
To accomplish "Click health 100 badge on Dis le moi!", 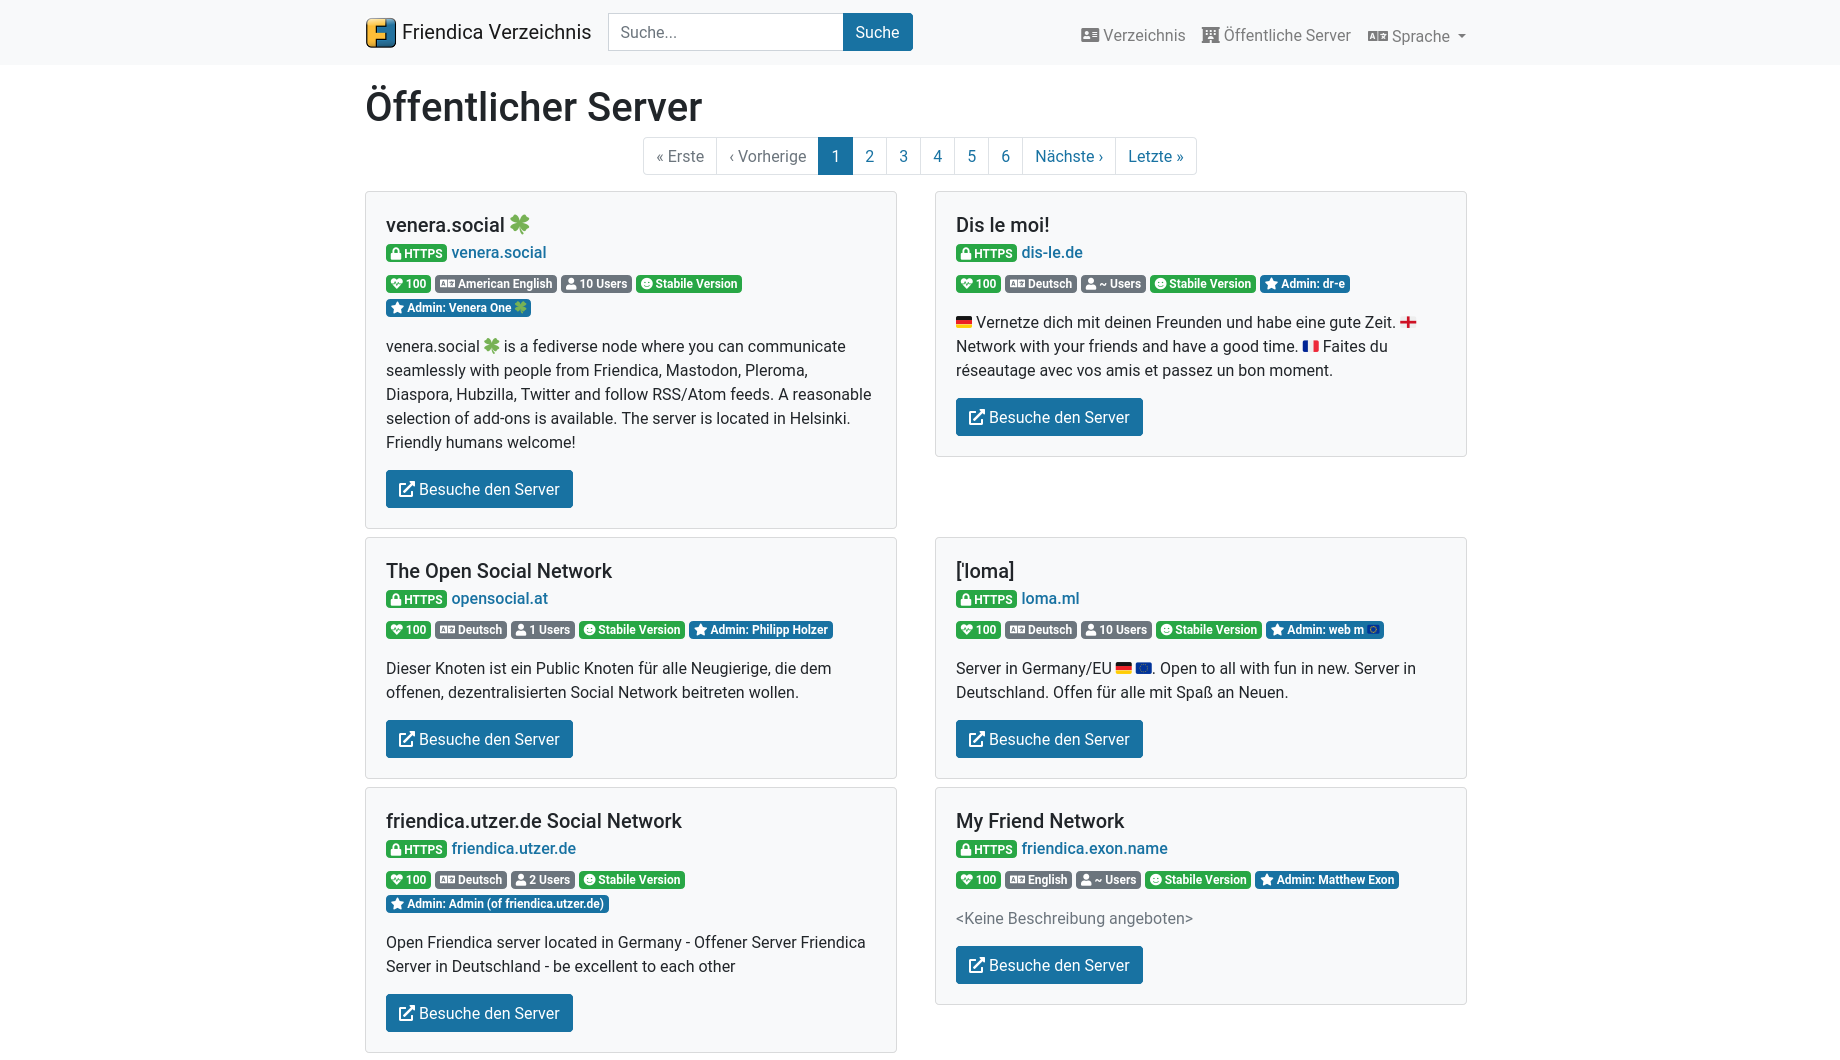I will [x=978, y=284].
